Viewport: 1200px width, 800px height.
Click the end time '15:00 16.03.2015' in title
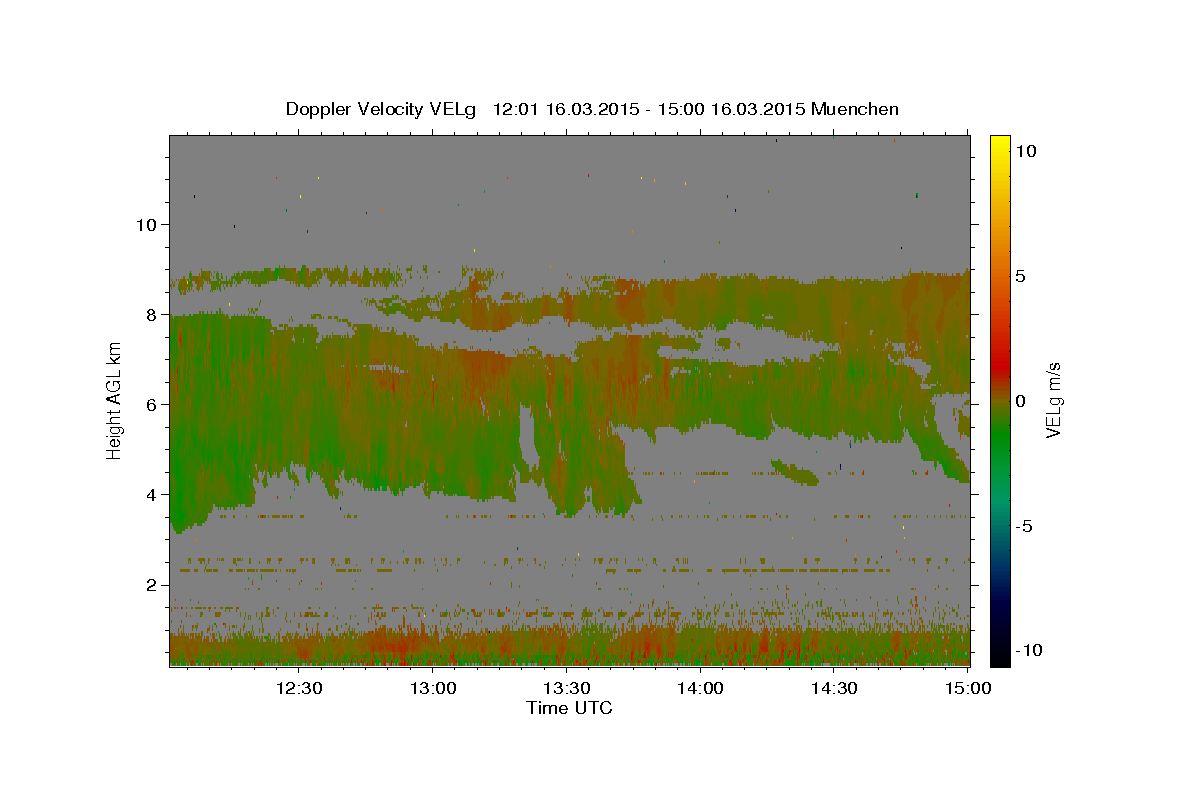(x=732, y=109)
